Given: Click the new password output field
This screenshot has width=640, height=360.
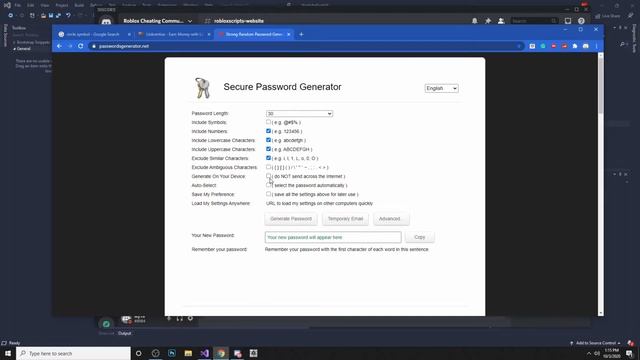Looking at the screenshot, I should coord(333,237).
